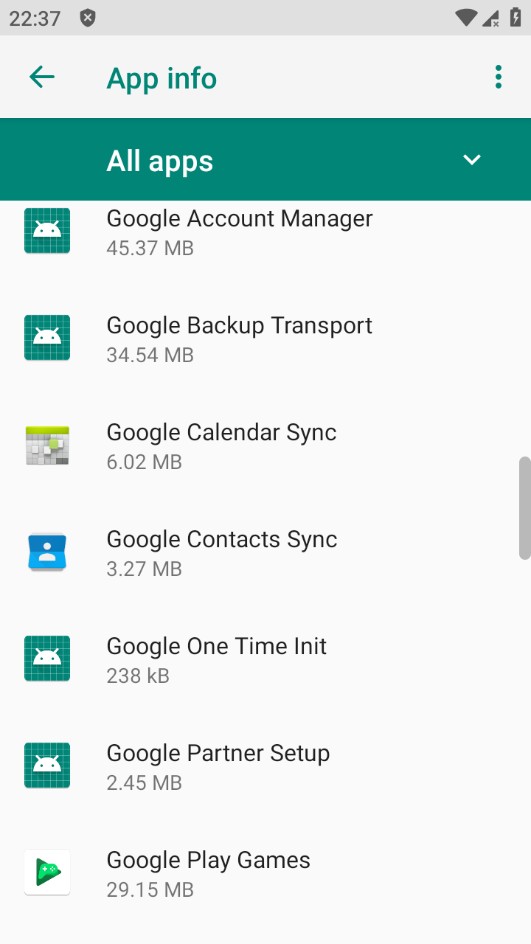Image resolution: width=531 pixels, height=944 pixels.
Task: Tap the Wi-Fi status bar icon
Action: pos(466,17)
